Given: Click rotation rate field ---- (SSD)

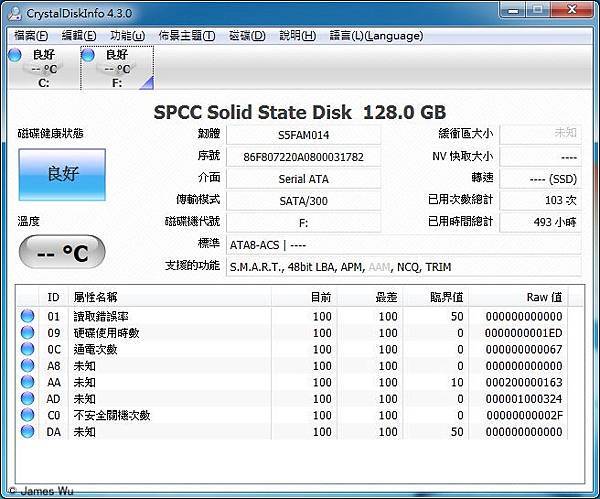Looking at the screenshot, I should point(540,179).
